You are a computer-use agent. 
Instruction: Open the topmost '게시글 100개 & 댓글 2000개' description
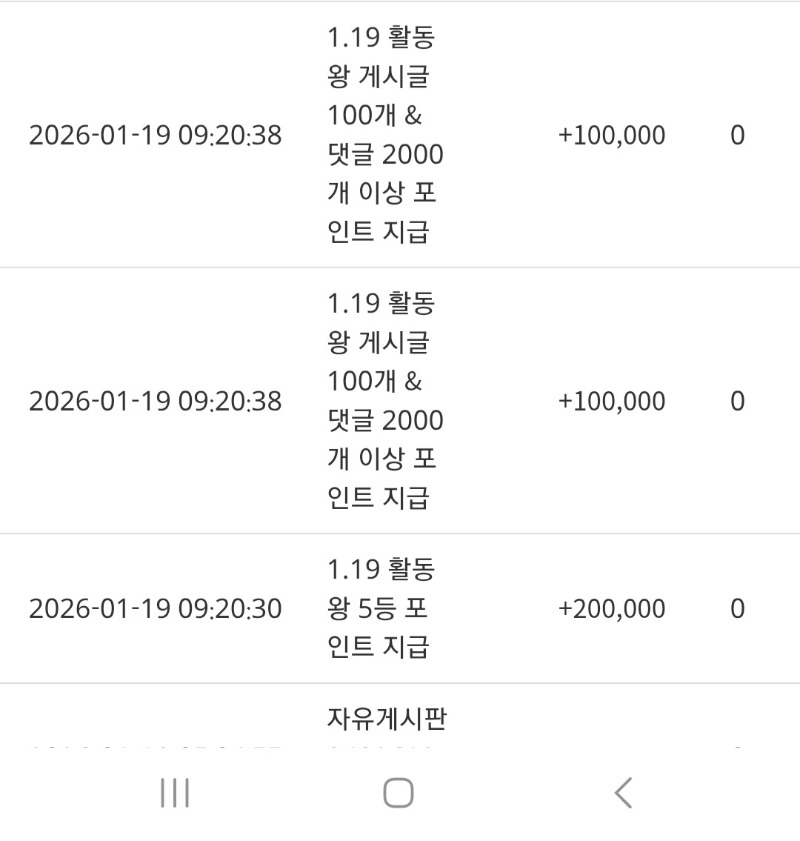pos(385,136)
